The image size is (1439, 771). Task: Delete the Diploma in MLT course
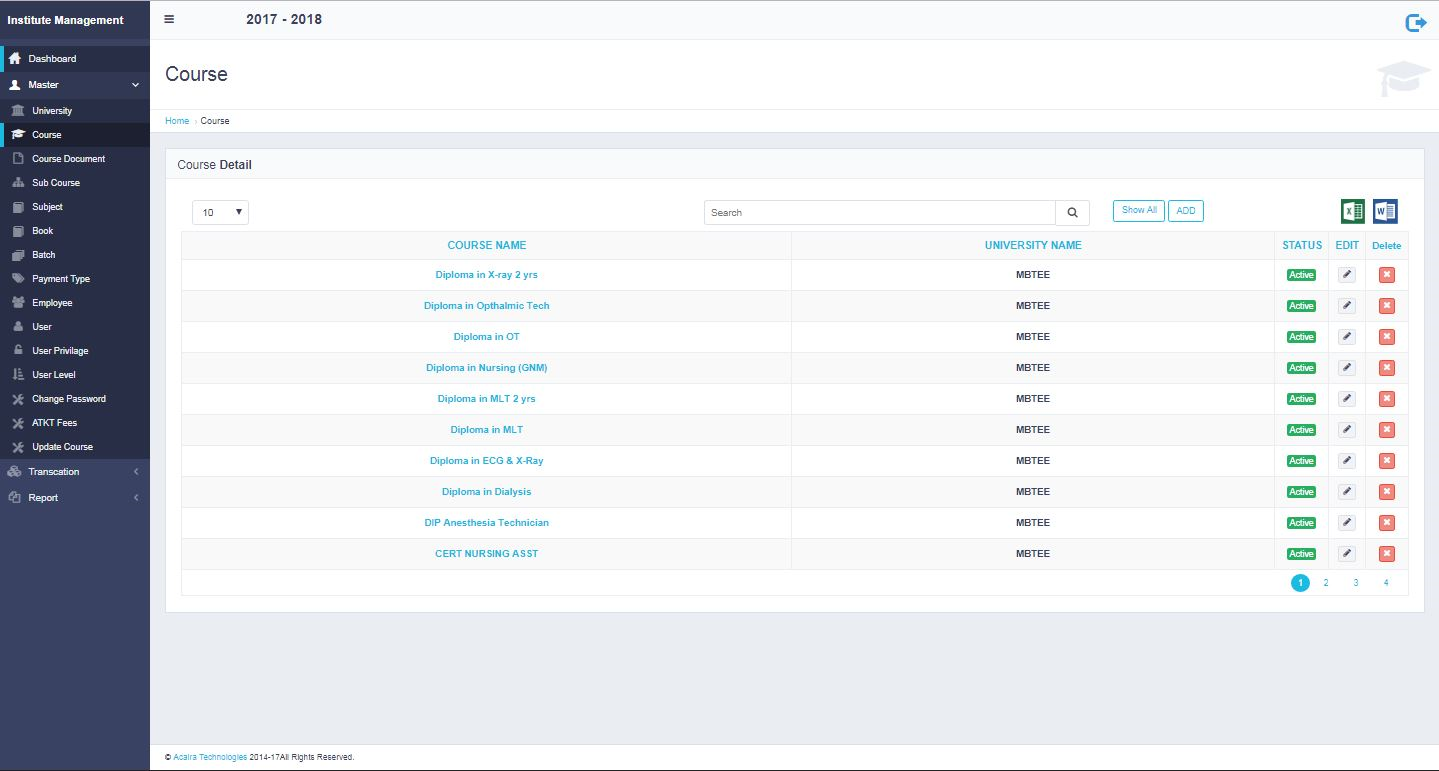(1386, 430)
